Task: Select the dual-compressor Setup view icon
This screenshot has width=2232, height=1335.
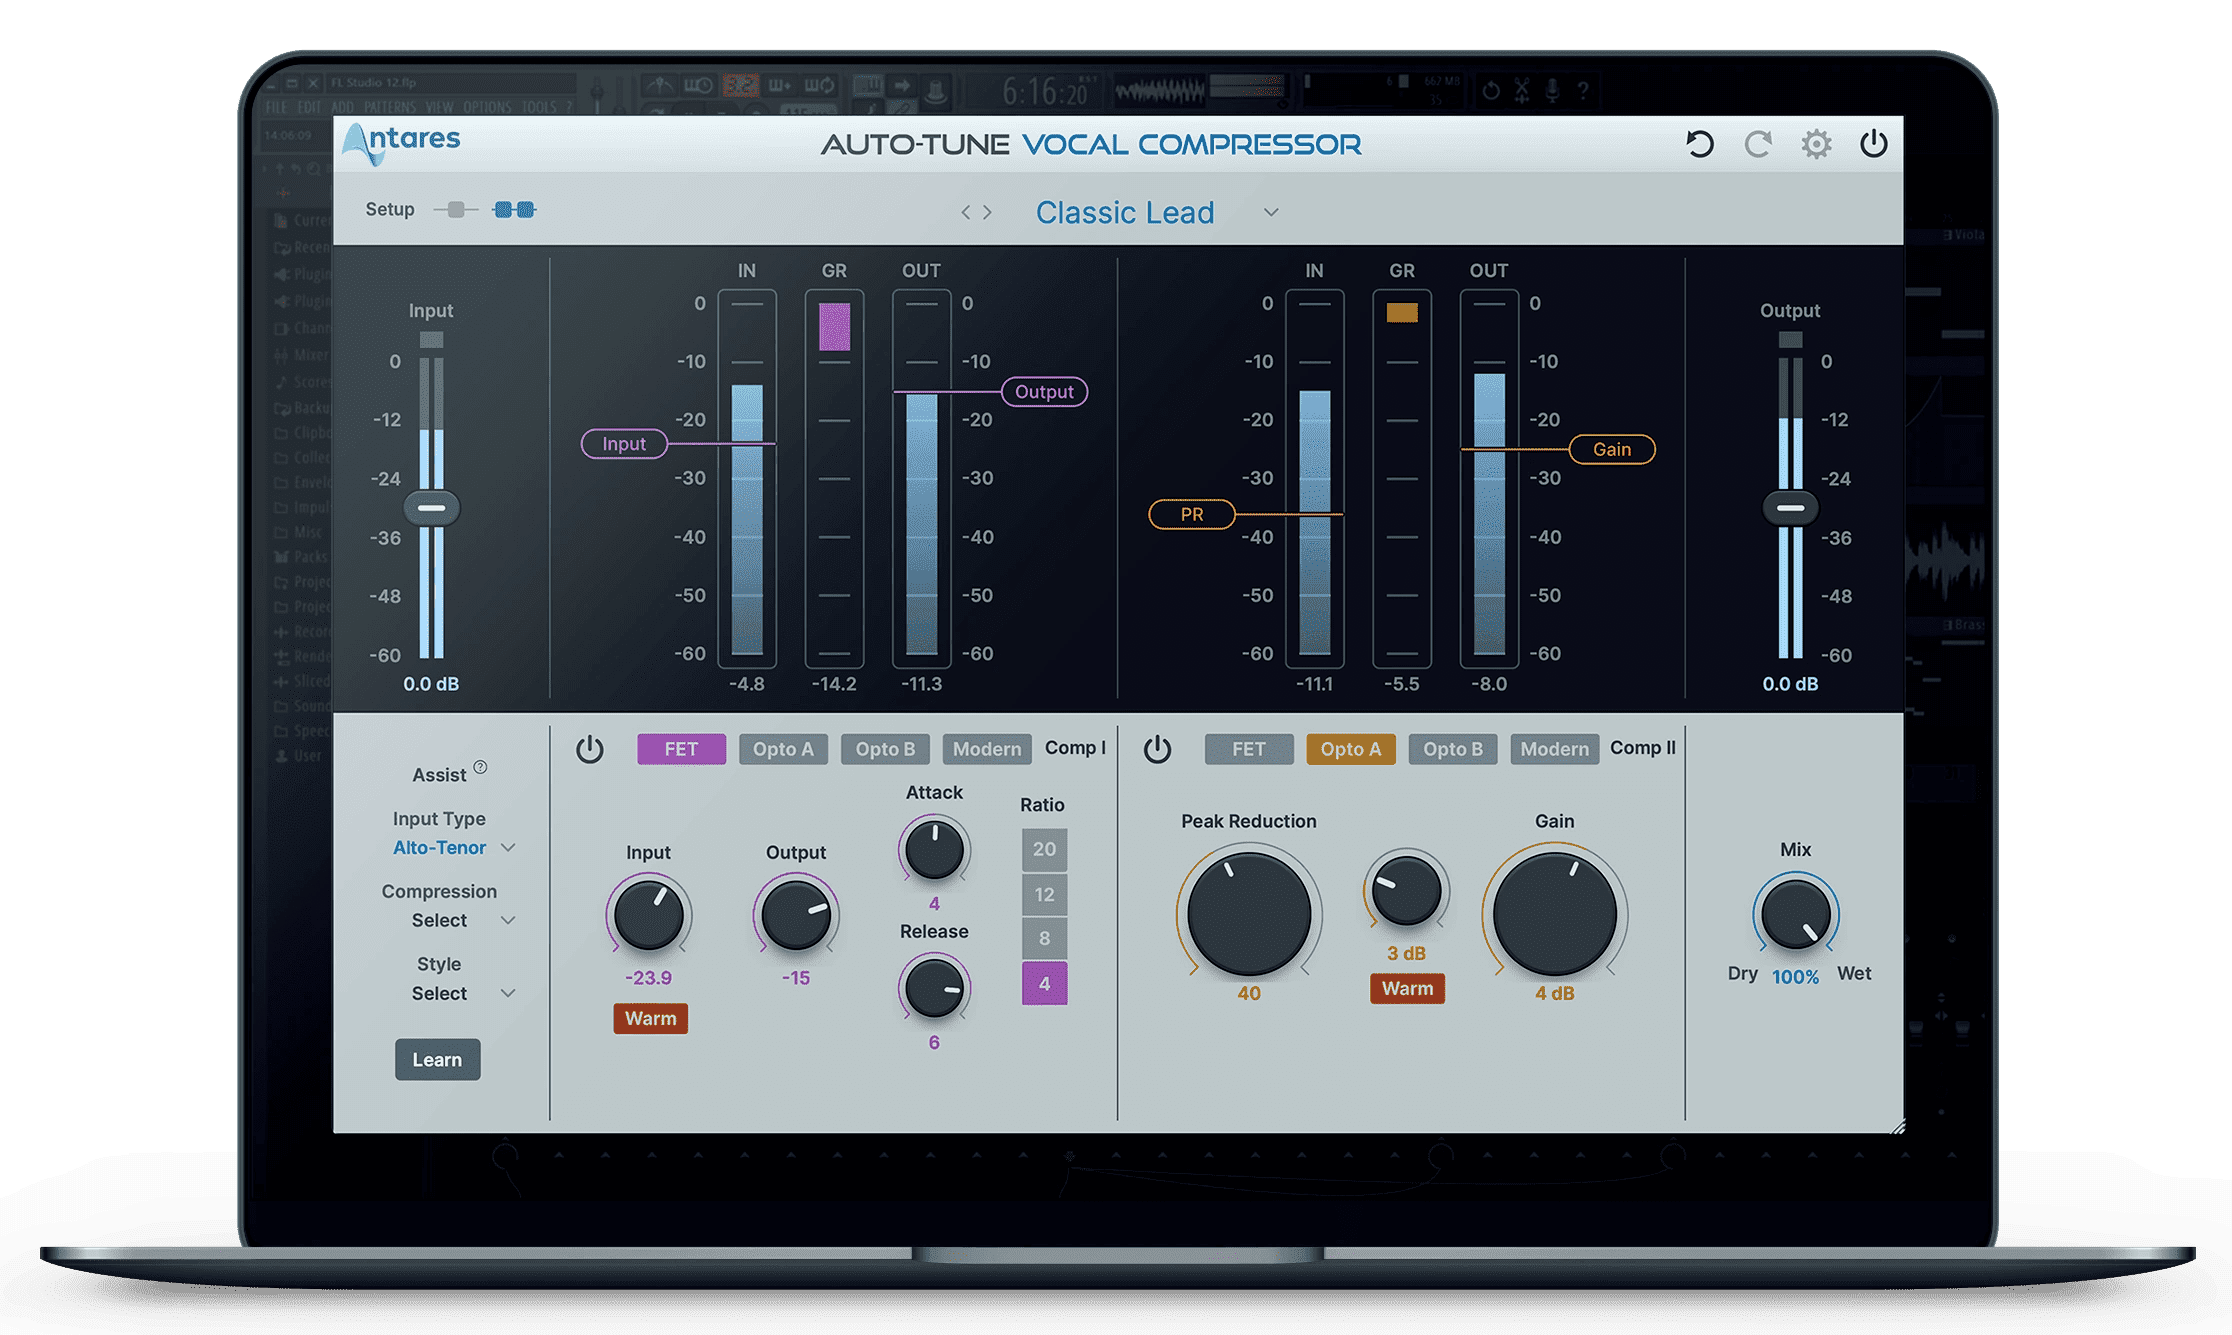Action: coord(515,209)
